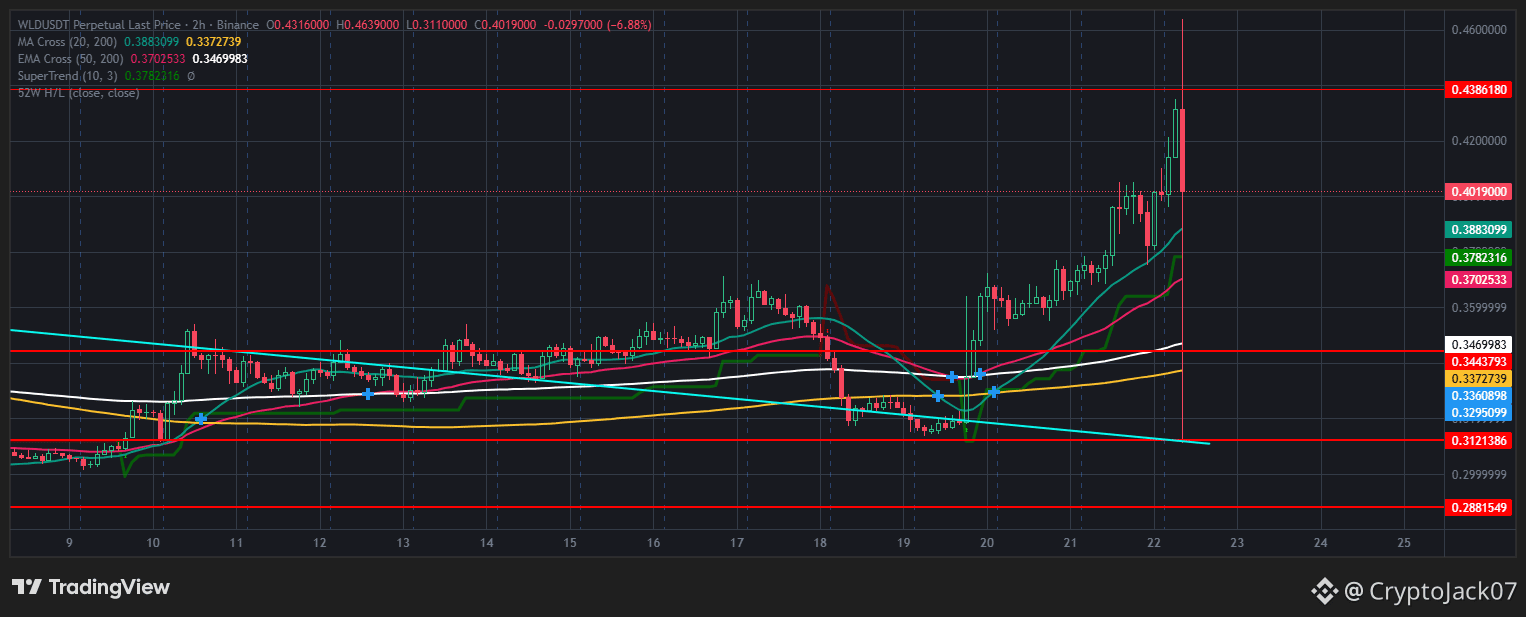Viewport: 1526px width, 617px height.
Task: Click white 0.3469983 in the EMA Cross legend
Action: pyautogui.click(x=220, y=59)
